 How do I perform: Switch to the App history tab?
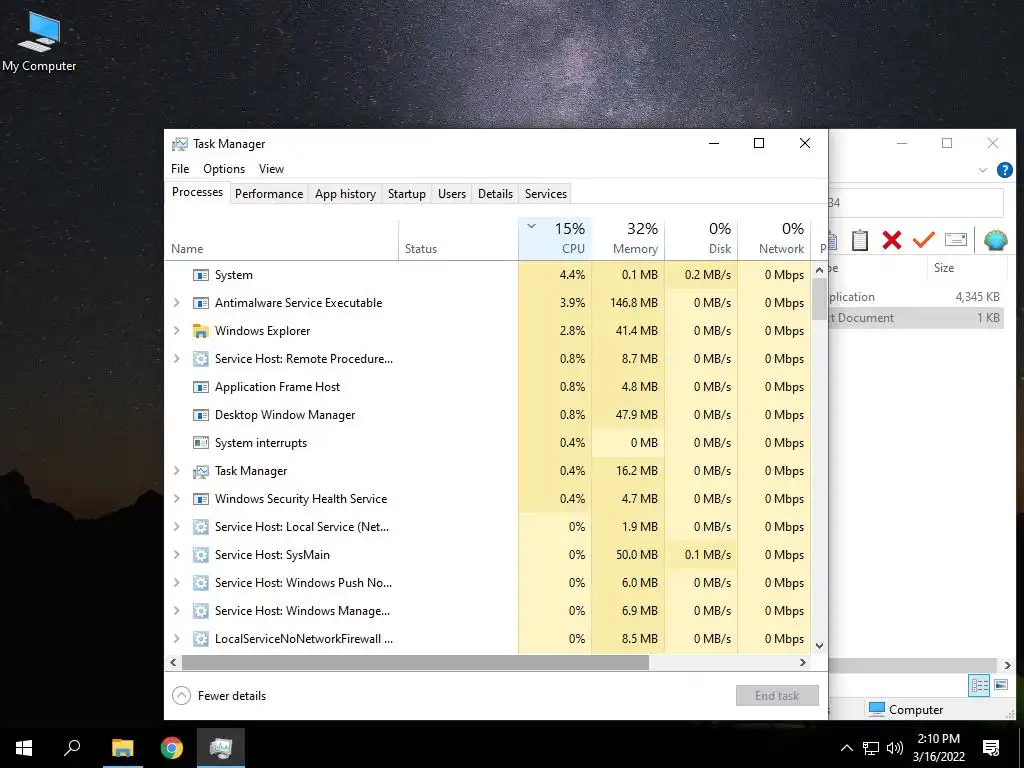tap(345, 194)
